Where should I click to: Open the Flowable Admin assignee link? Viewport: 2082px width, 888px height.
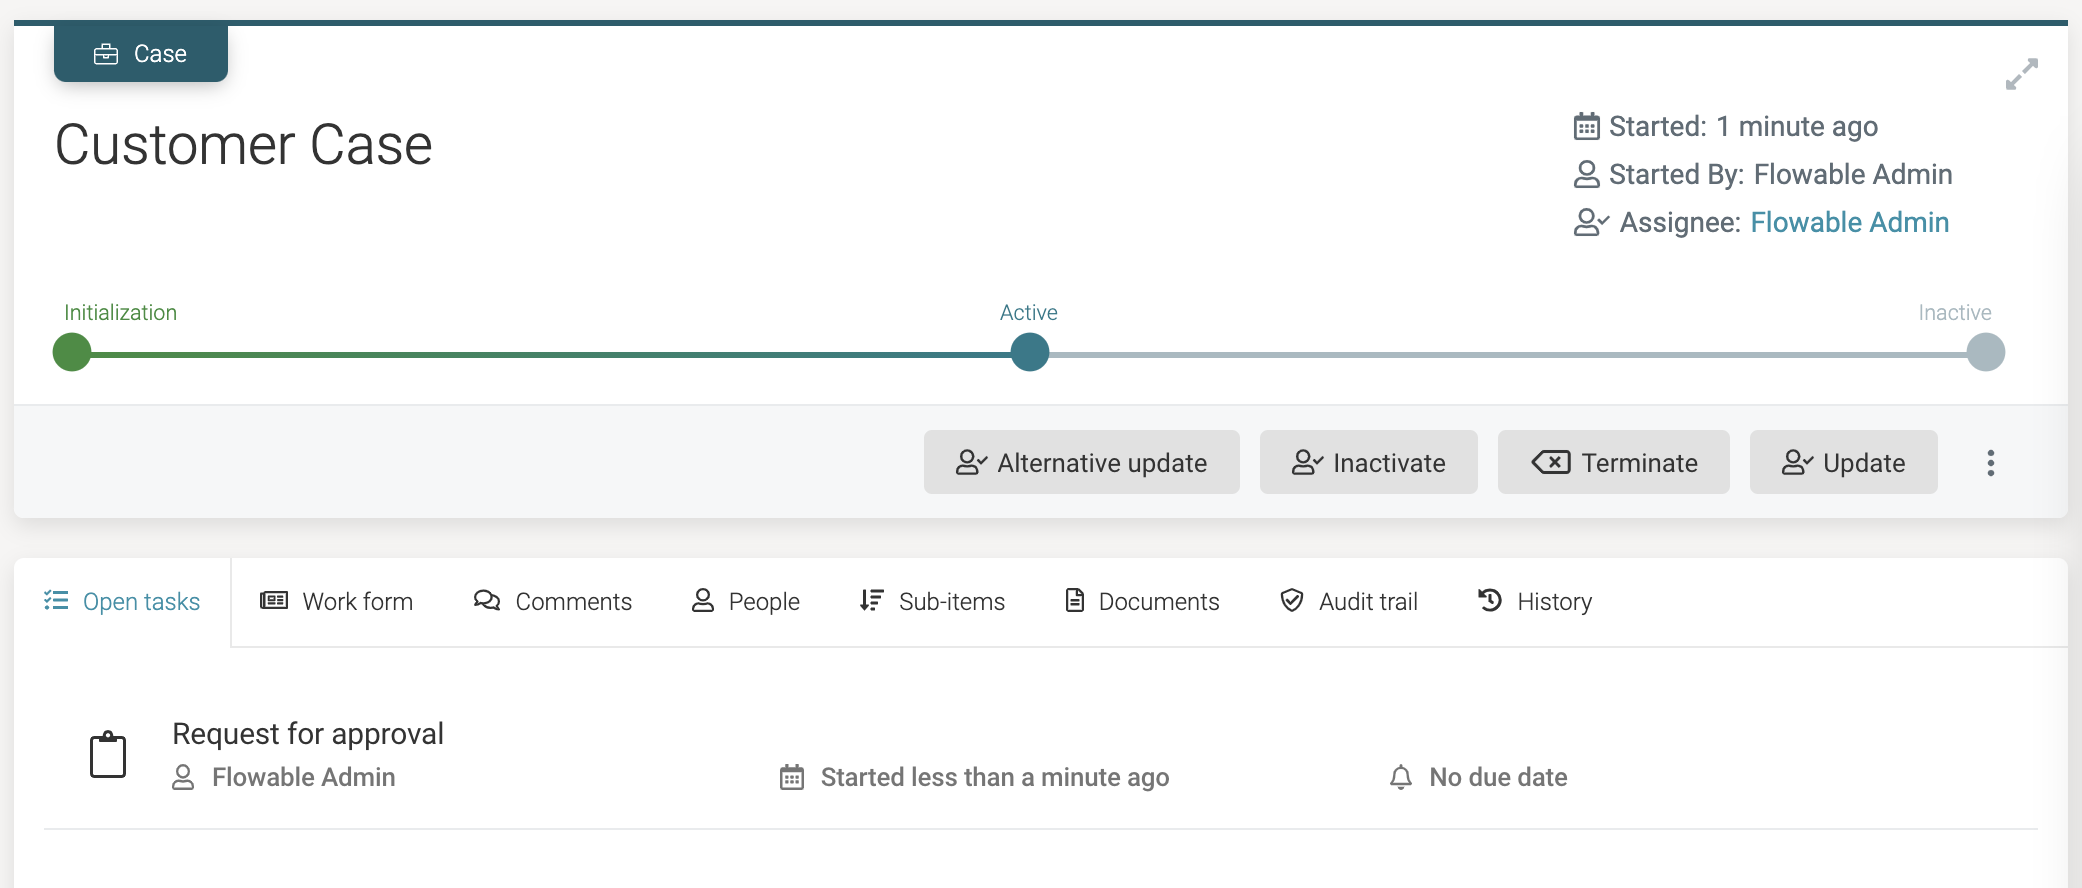1849,222
